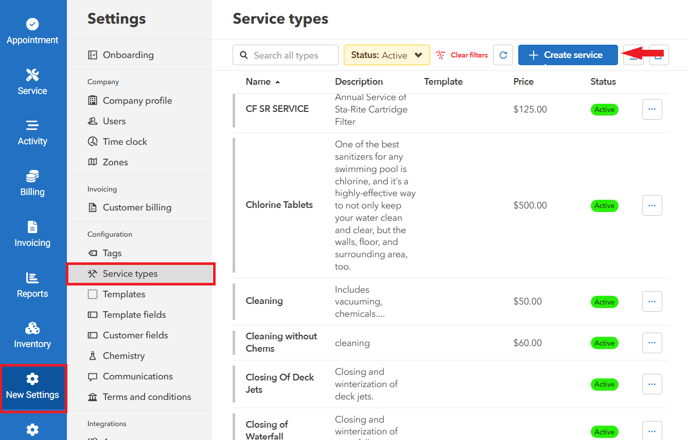This screenshot has width=688, height=440.
Task: Click the refresh icon beside Clear filters
Action: [503, 55]
